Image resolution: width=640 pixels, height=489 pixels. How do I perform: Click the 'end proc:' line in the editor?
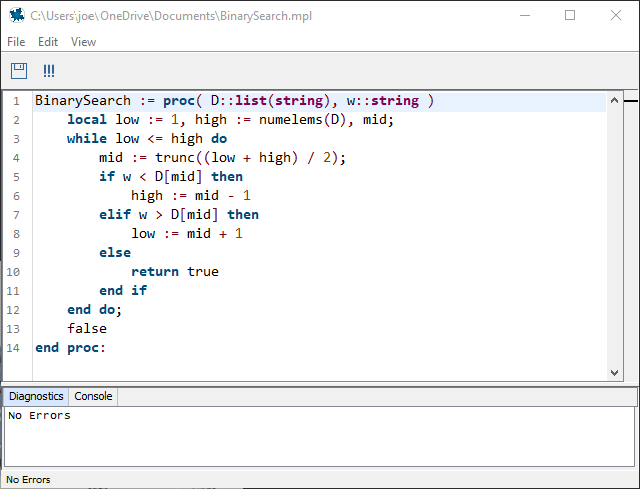tap(70, 347)
